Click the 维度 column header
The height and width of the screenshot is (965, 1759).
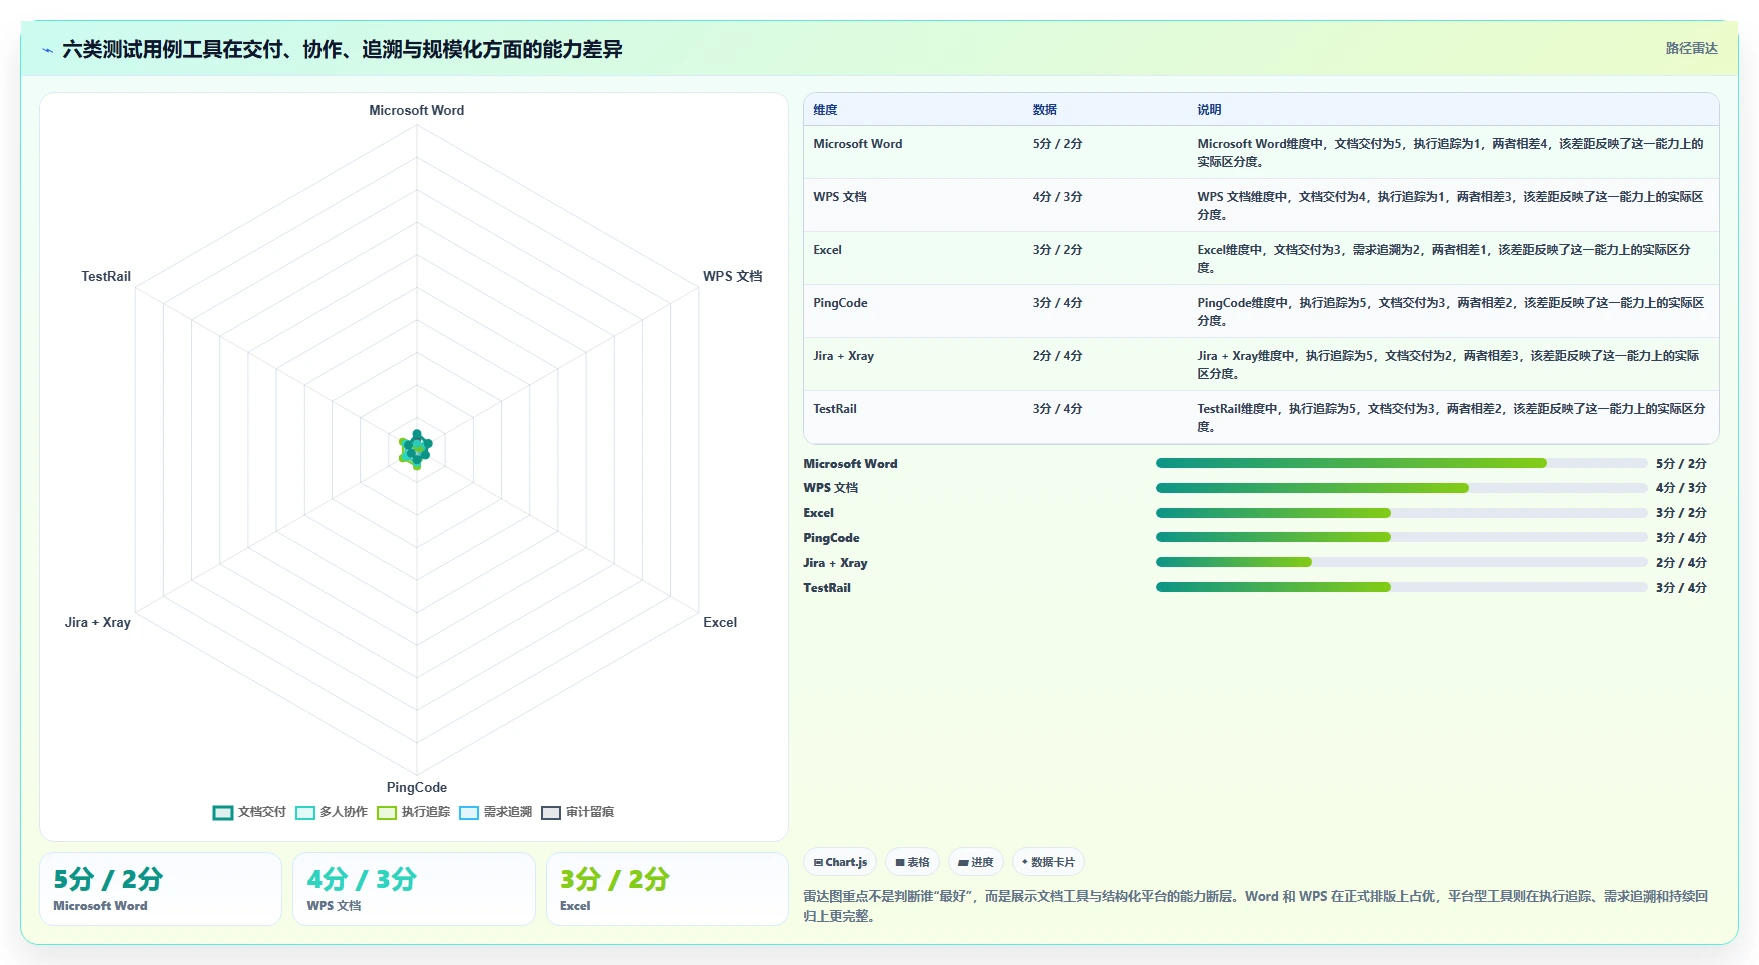coord(825,110)
